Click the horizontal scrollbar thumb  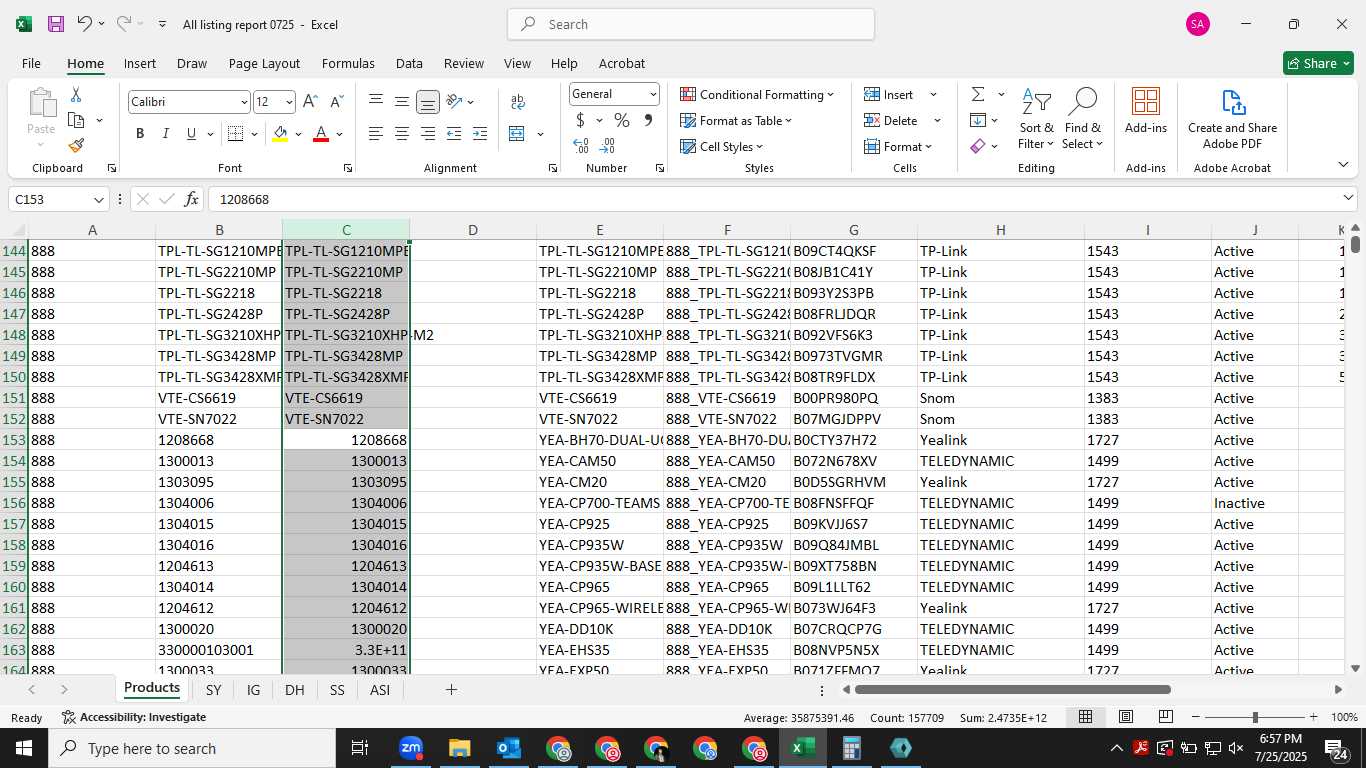tap(1012, 690)
